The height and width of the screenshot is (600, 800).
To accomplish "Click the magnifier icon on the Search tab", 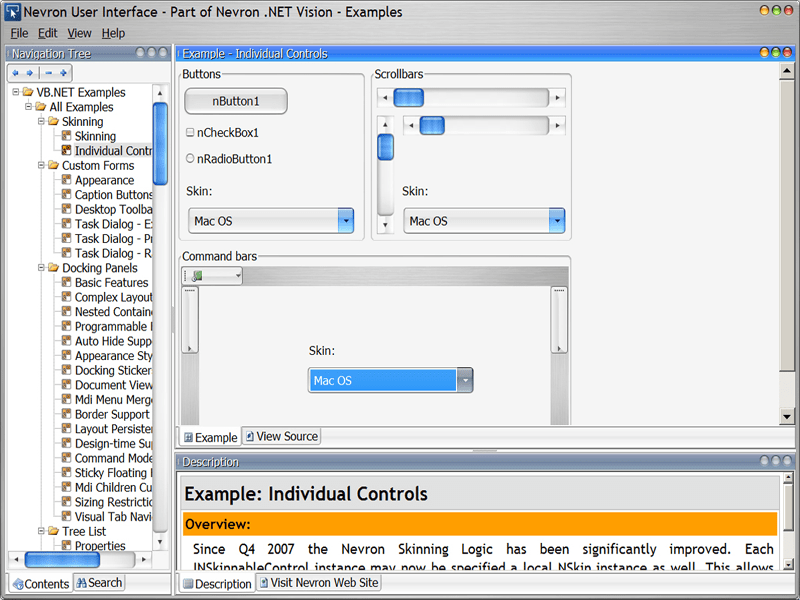I will (x=82, y=583).
